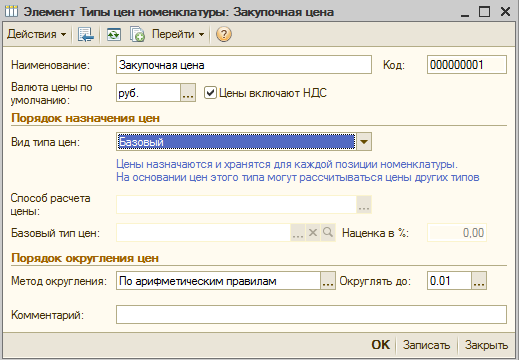Click clear X button for Базовый тип цен
Viewport: 519px width, 360px height.
[313, 232]
